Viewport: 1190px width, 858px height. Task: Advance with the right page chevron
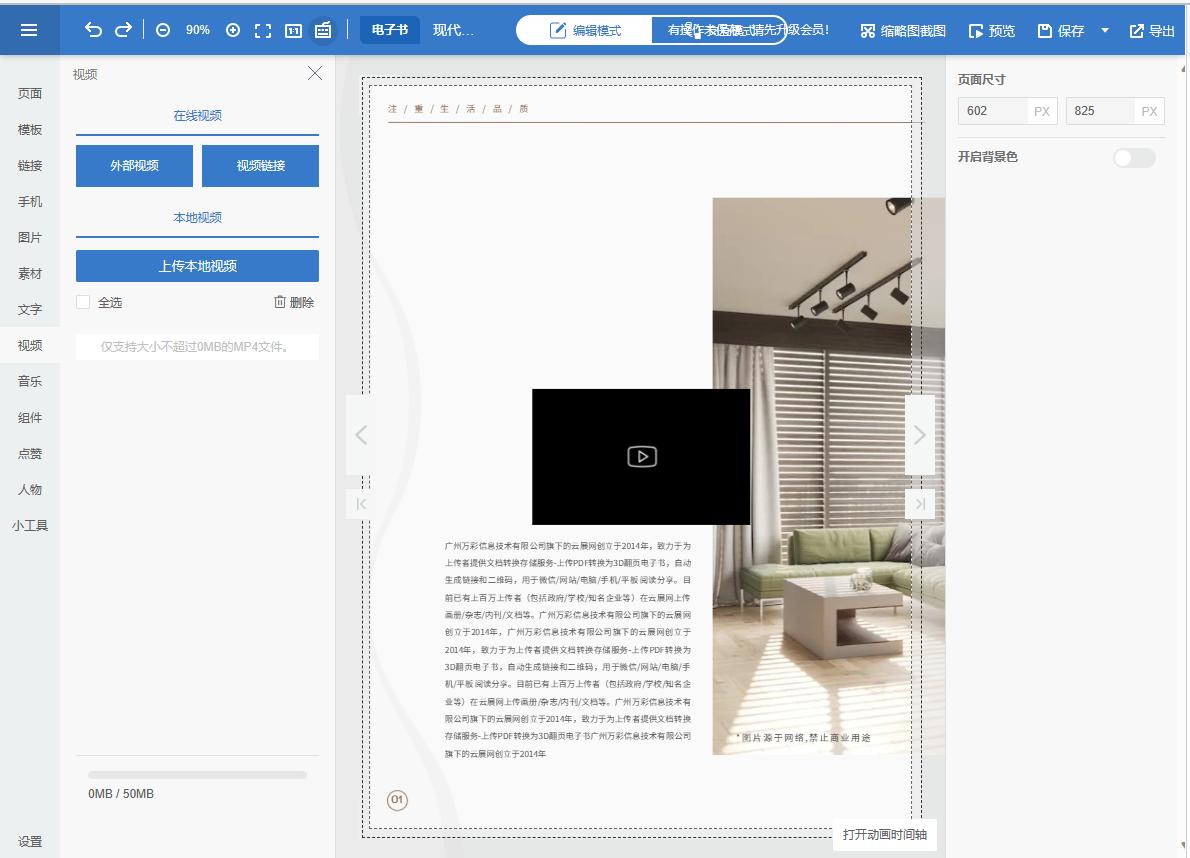coord(918,435)
